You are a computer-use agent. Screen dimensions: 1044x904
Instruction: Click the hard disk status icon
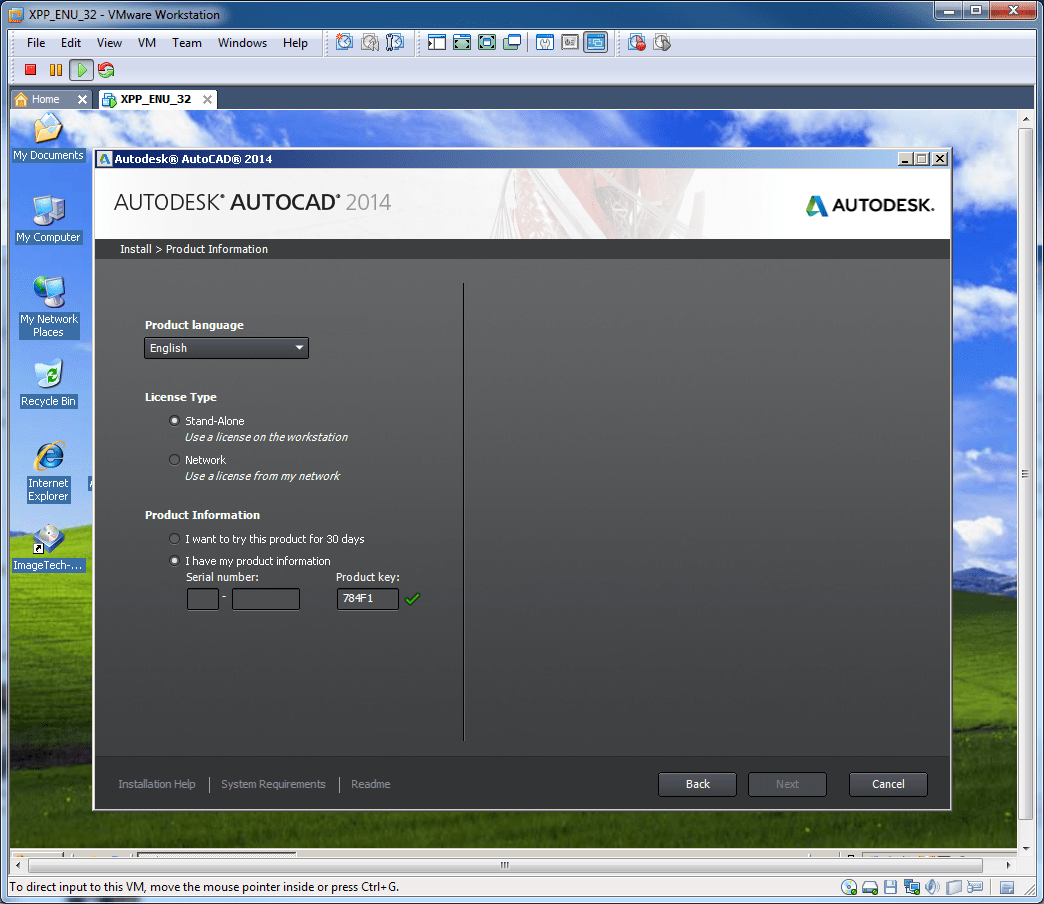coord(870,887)
